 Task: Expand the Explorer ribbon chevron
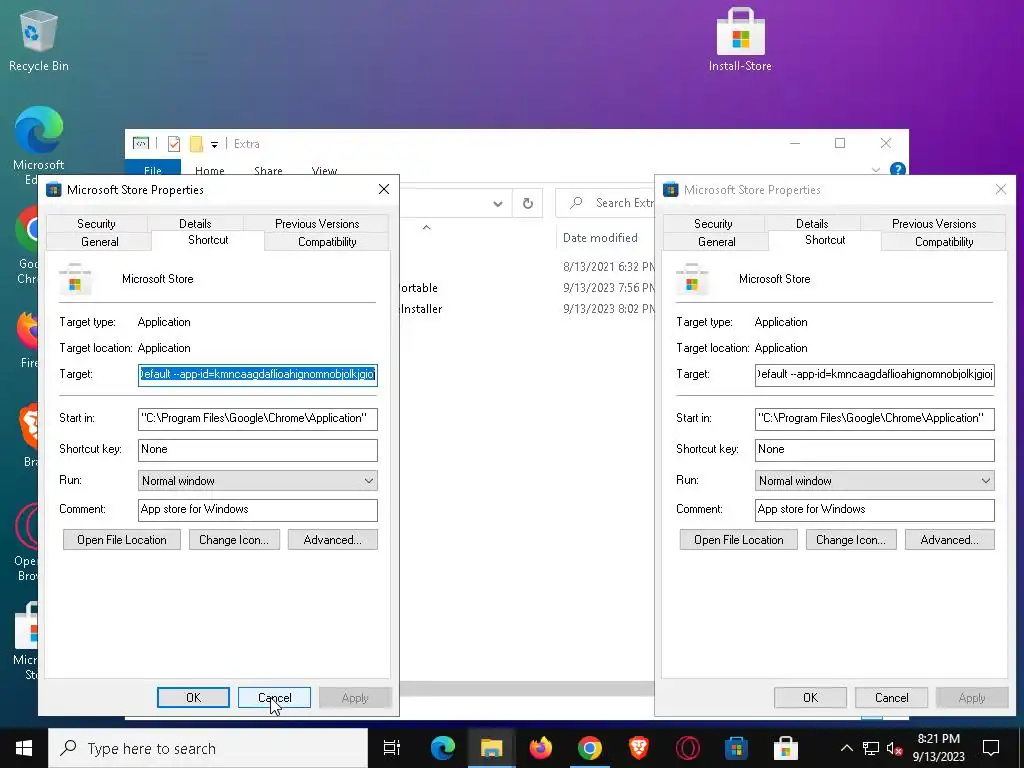click(876, 170)
